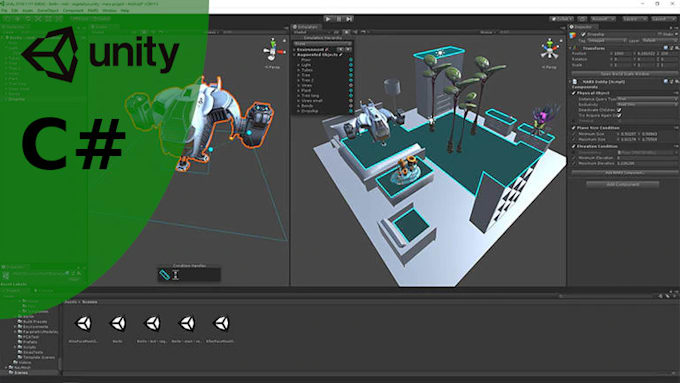This screenshot has width=680, height=383.
Task: Toggle Dropship status dot in hierarchy
Action: point(350,111)
